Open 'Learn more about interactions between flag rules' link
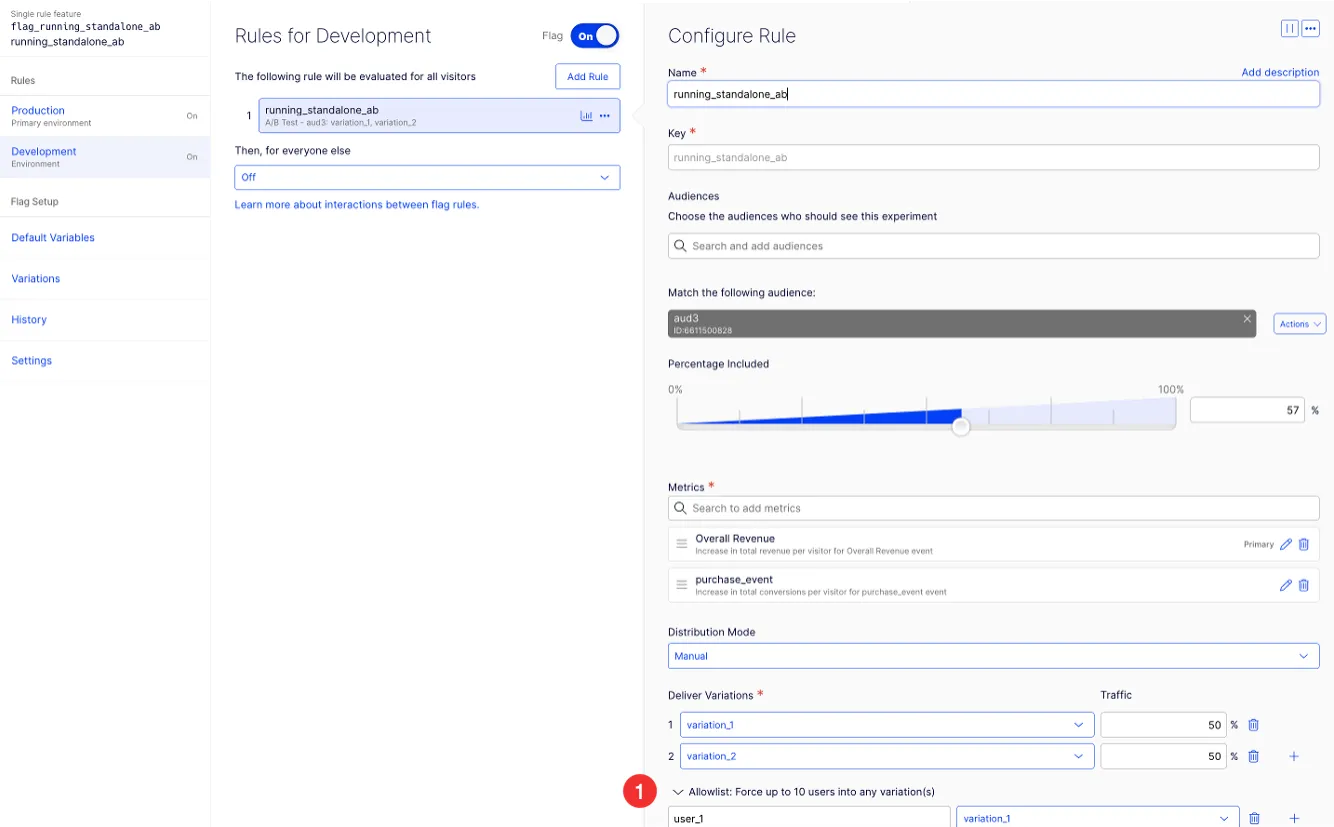 (357, 204)
